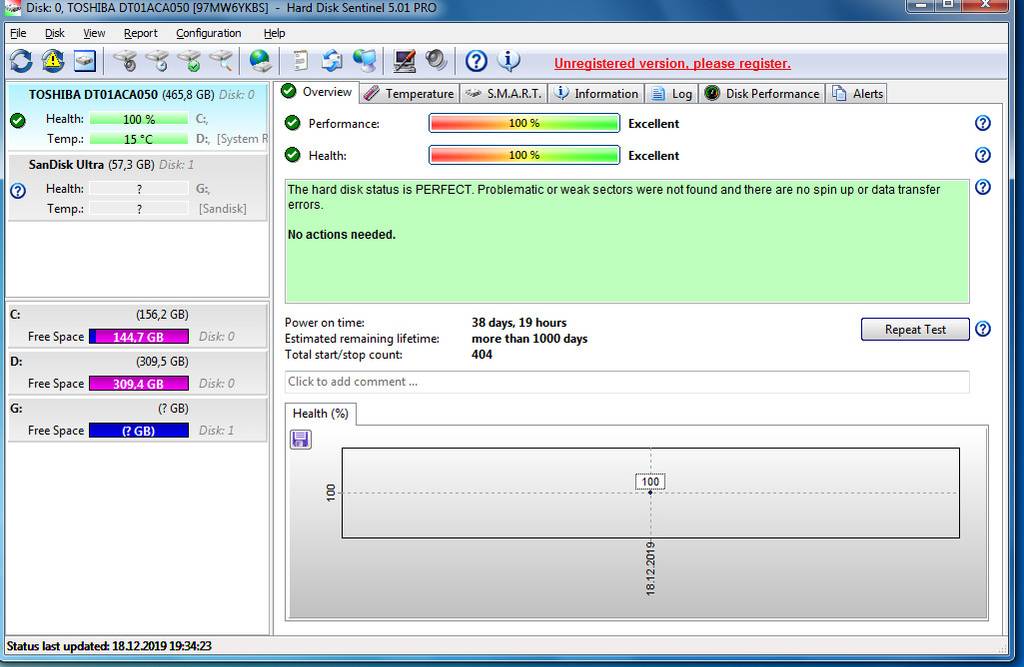The height and width of the screenshot is (667, 1024).
Task: Select the Health (%) graph tab
Action: pyautogui.click(x=321, y=414)
